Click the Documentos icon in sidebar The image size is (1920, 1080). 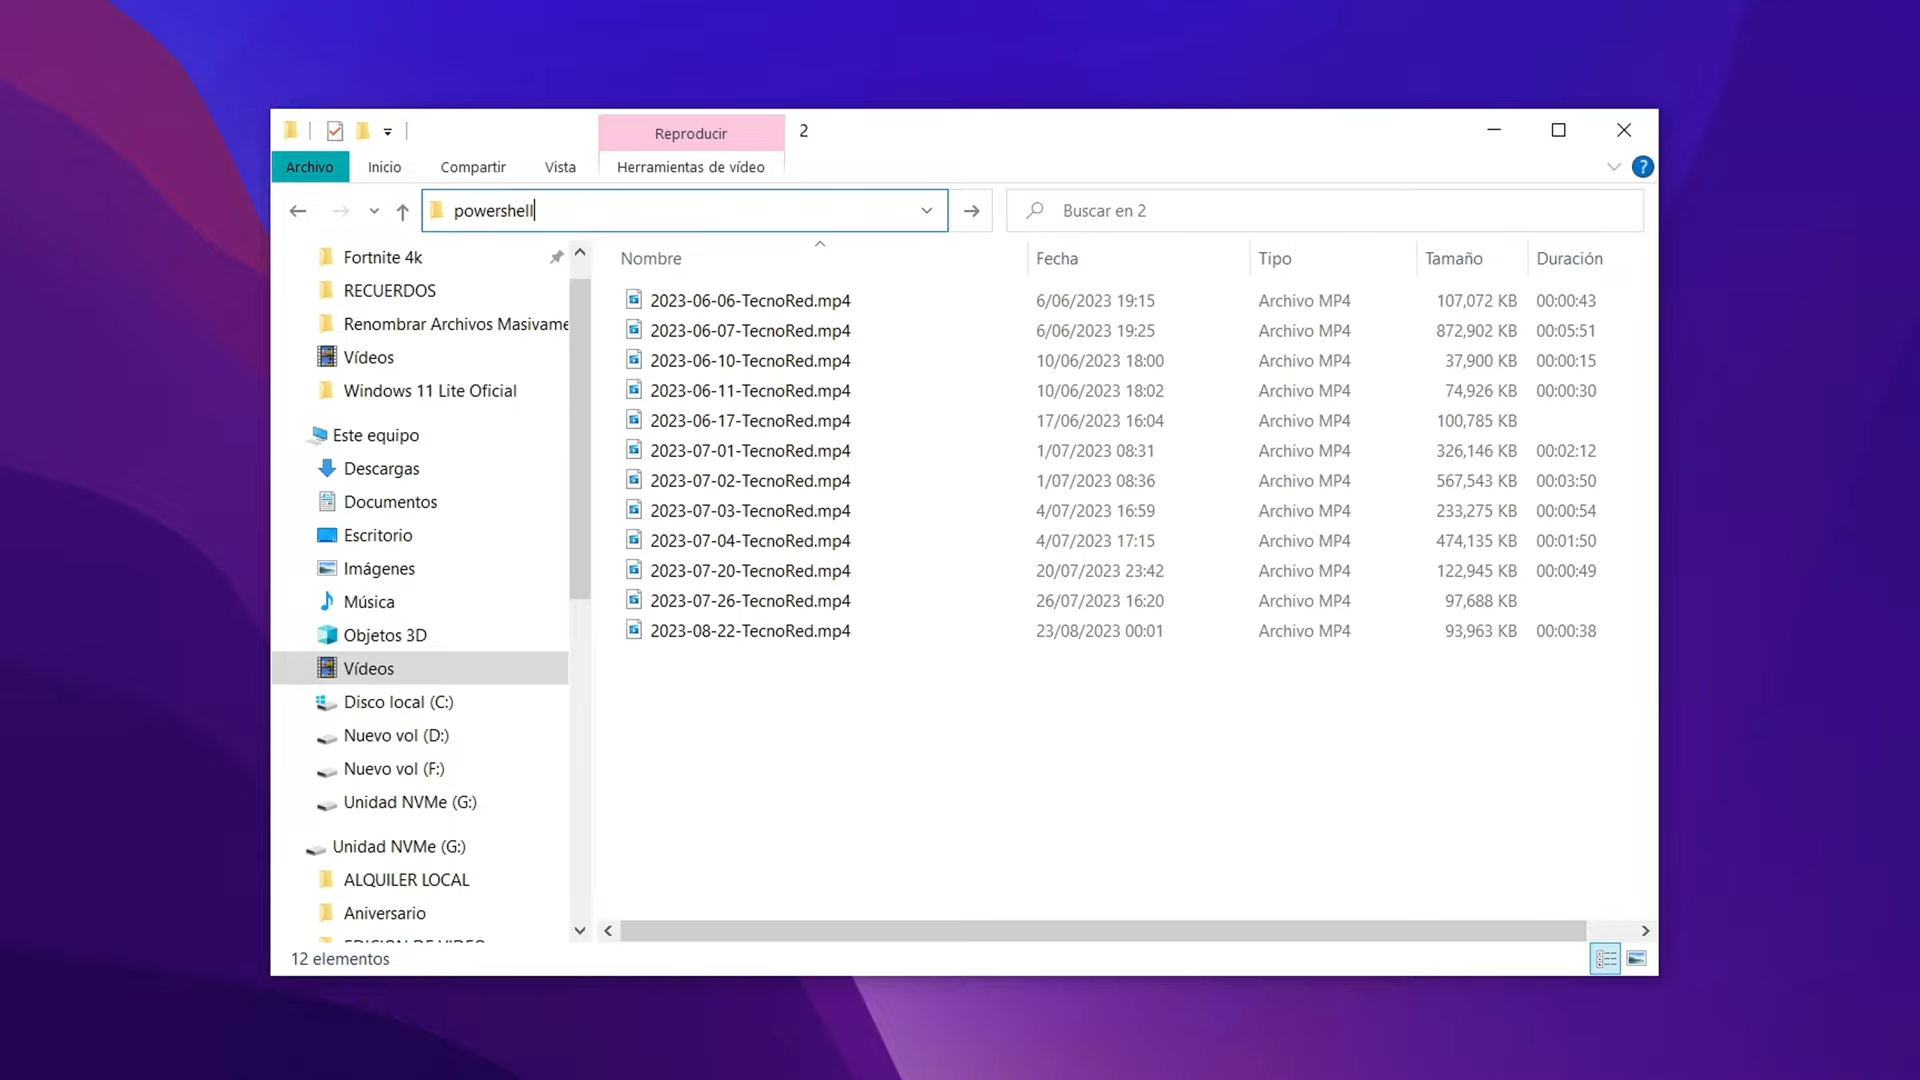327,502
